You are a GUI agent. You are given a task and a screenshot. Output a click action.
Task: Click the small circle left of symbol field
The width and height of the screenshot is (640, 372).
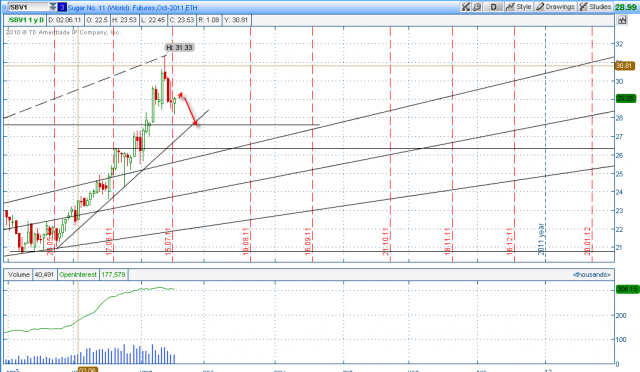pyautogui.click(x=4, y=7)
